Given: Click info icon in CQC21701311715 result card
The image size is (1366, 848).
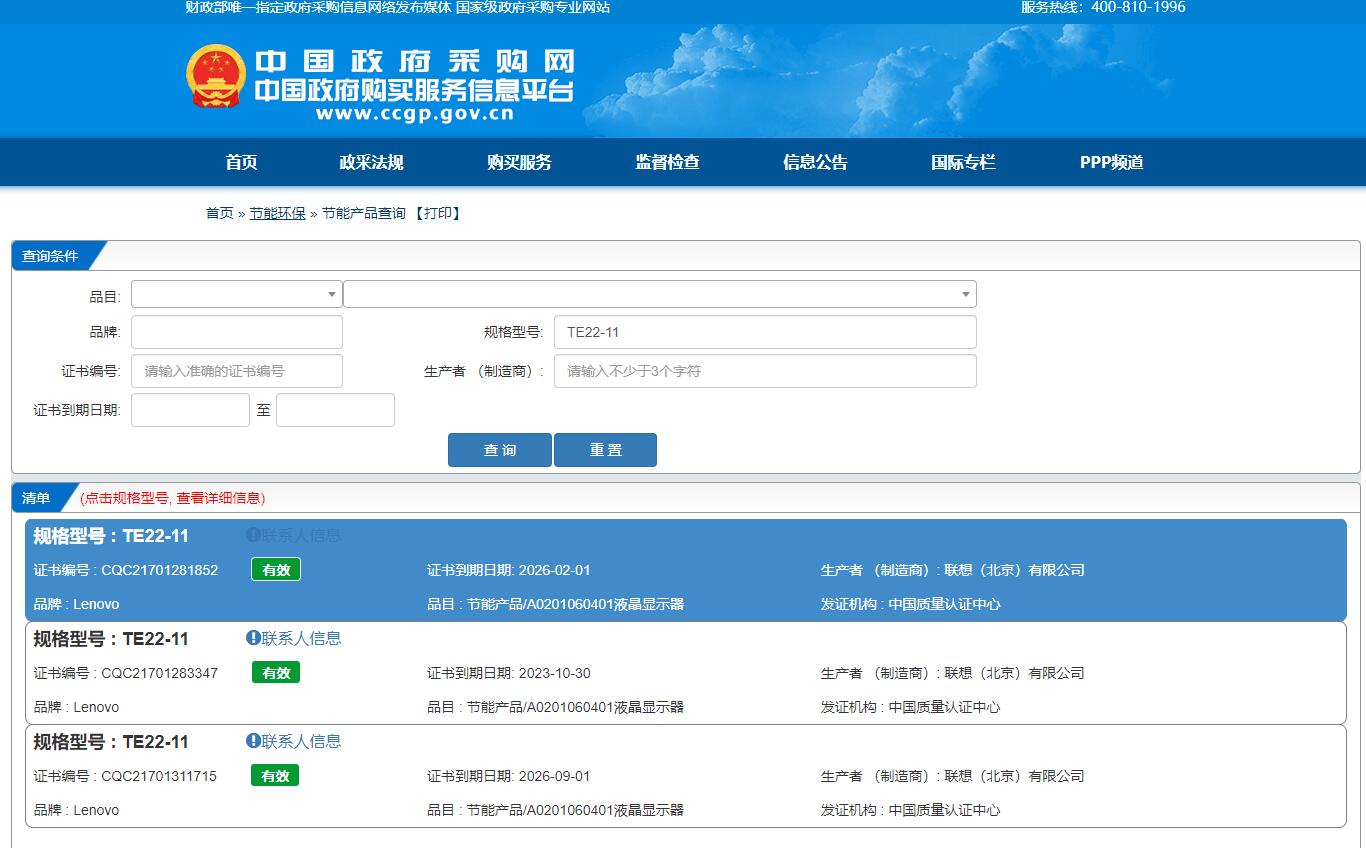Looking at the screenshot, I should tap(253, 741).
